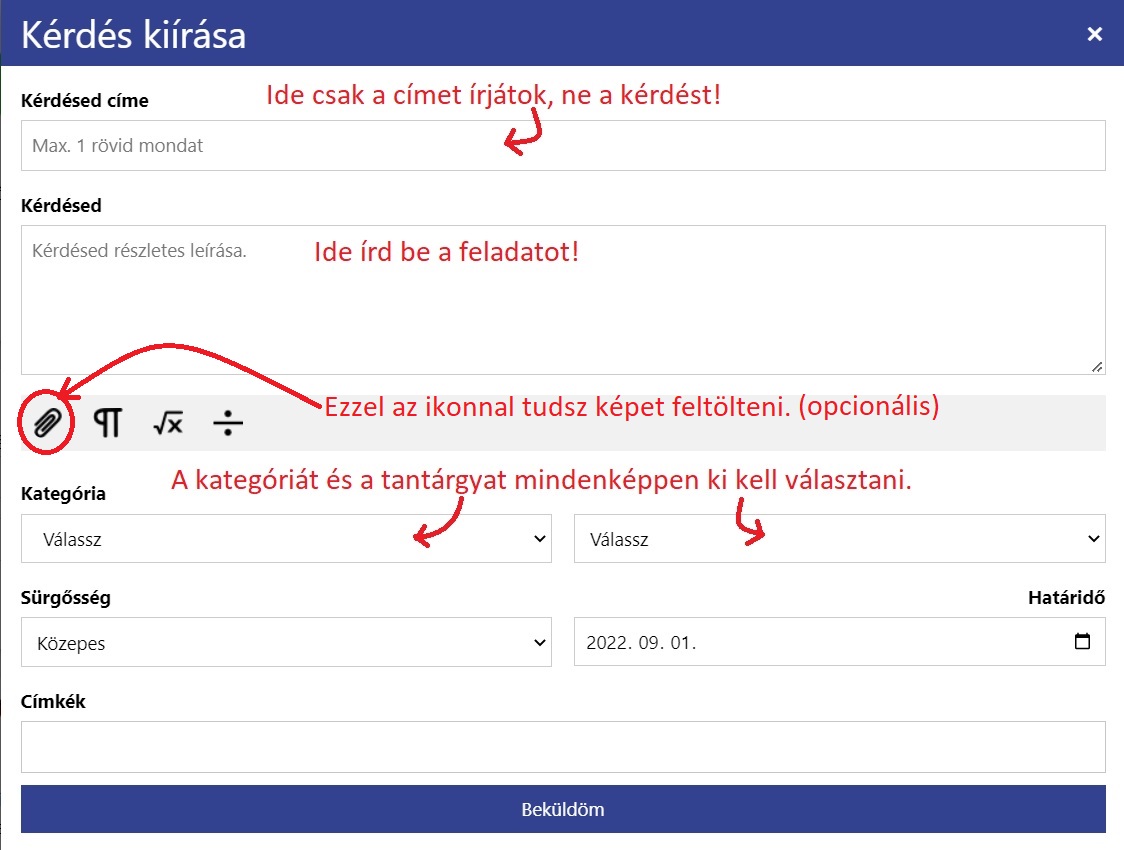Click the Határidő label

(x=1066, y=598)
